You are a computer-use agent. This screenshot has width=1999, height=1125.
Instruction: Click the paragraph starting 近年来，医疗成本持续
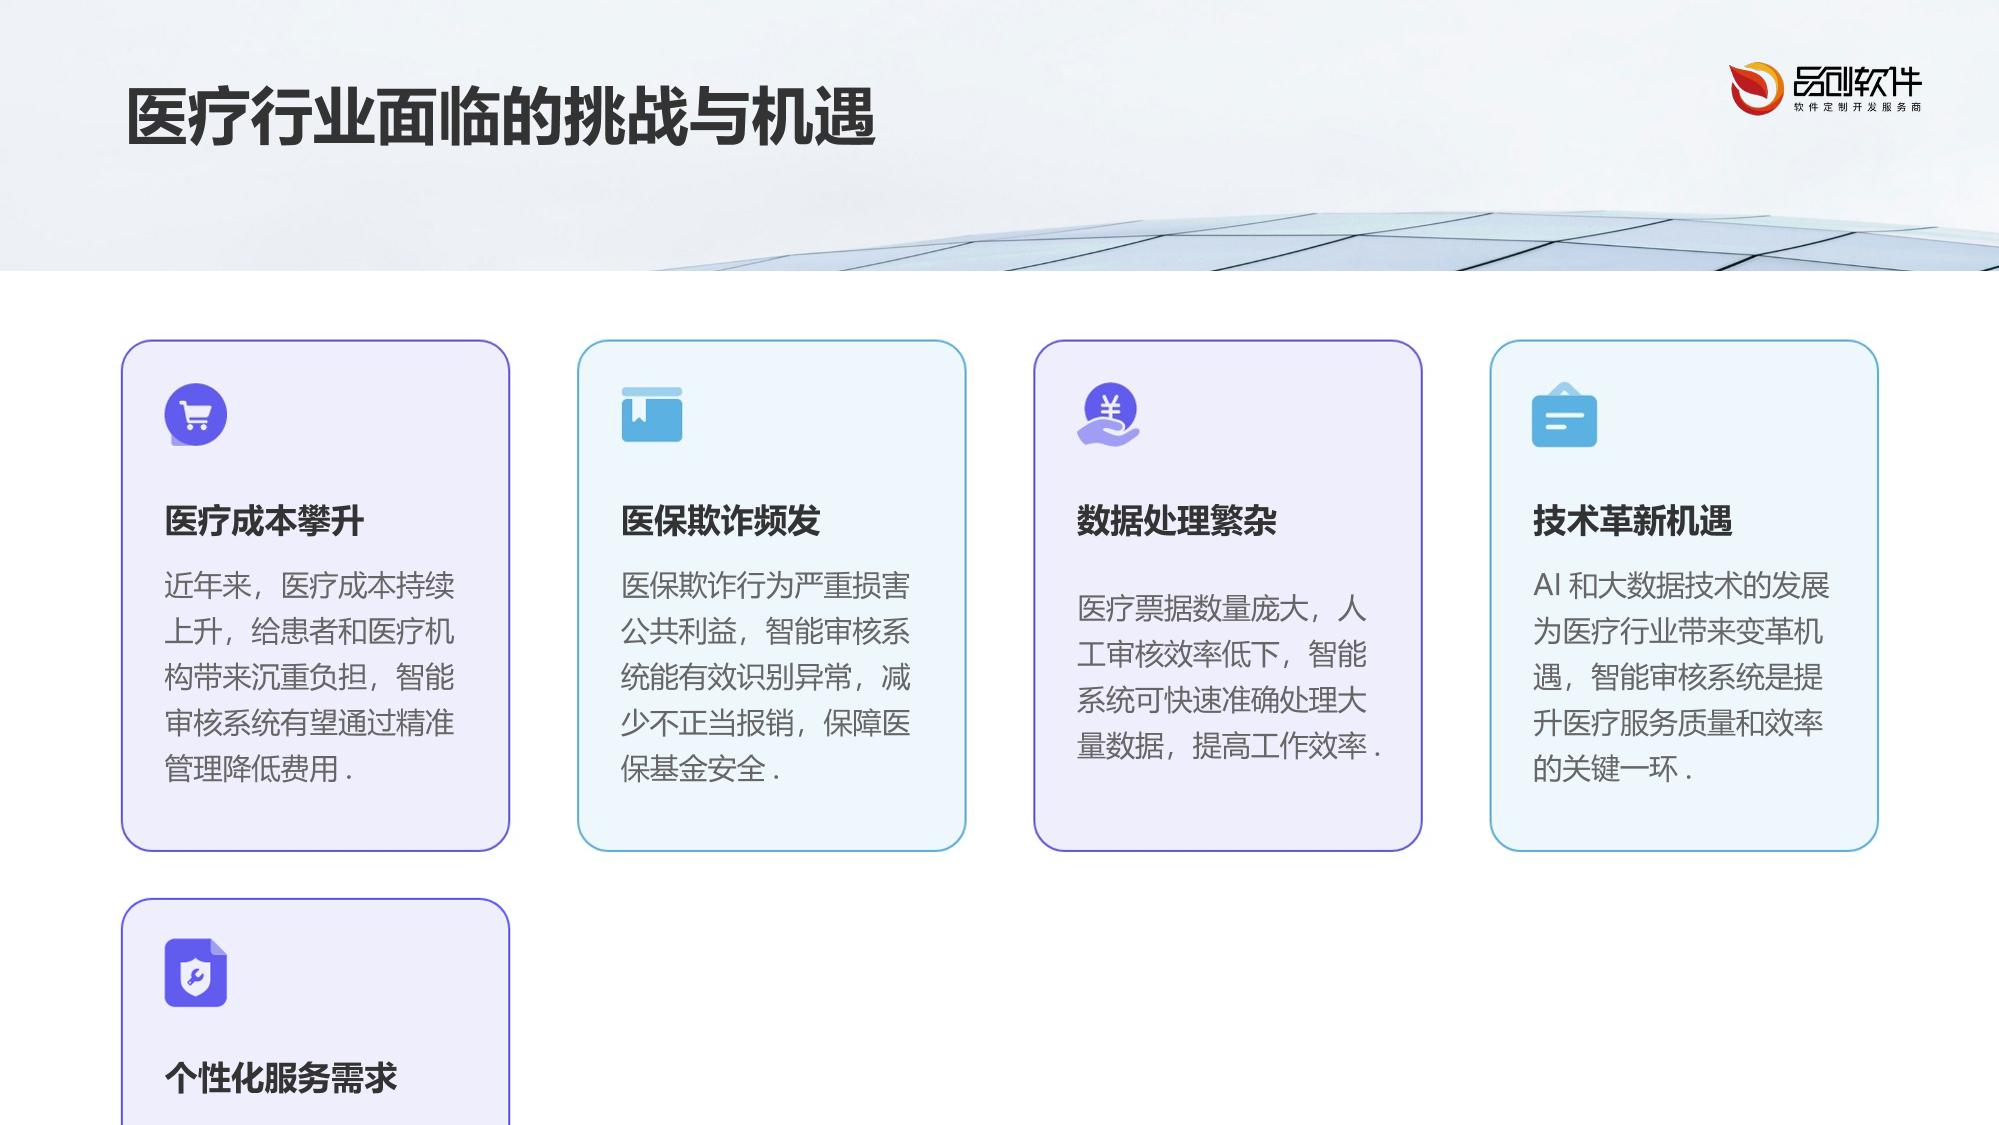[x=309, y=677]
